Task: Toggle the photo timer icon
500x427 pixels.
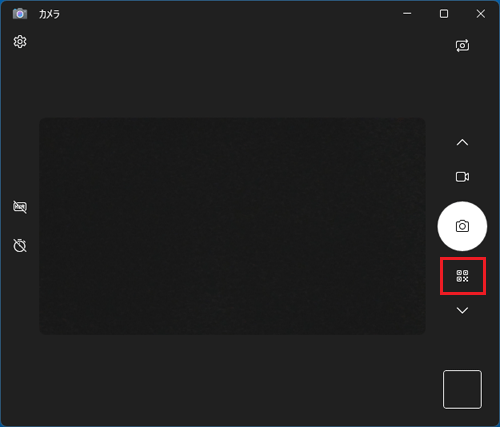Action: coord(20,245)
